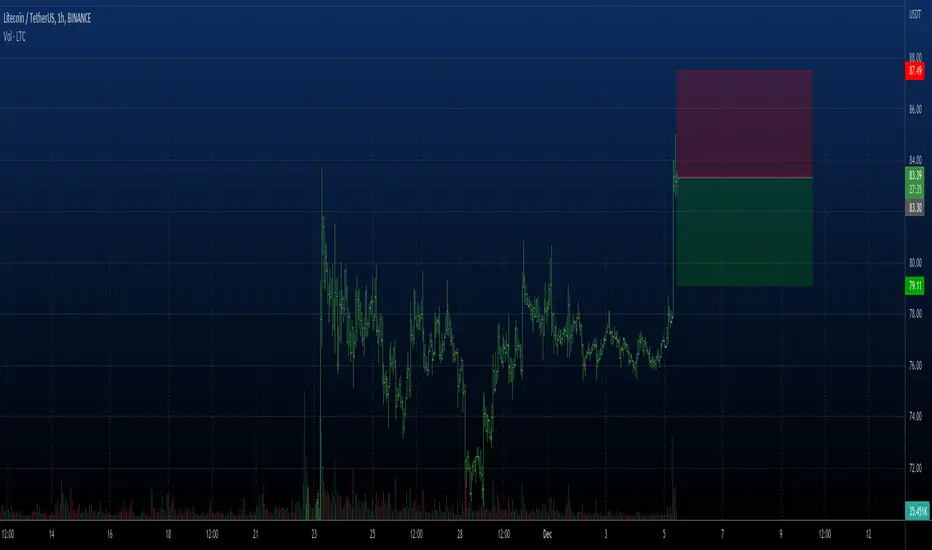Screen dimensions: 932x550
Task: Click the 80.00 price axis label
Action: [x=915, y=262]
